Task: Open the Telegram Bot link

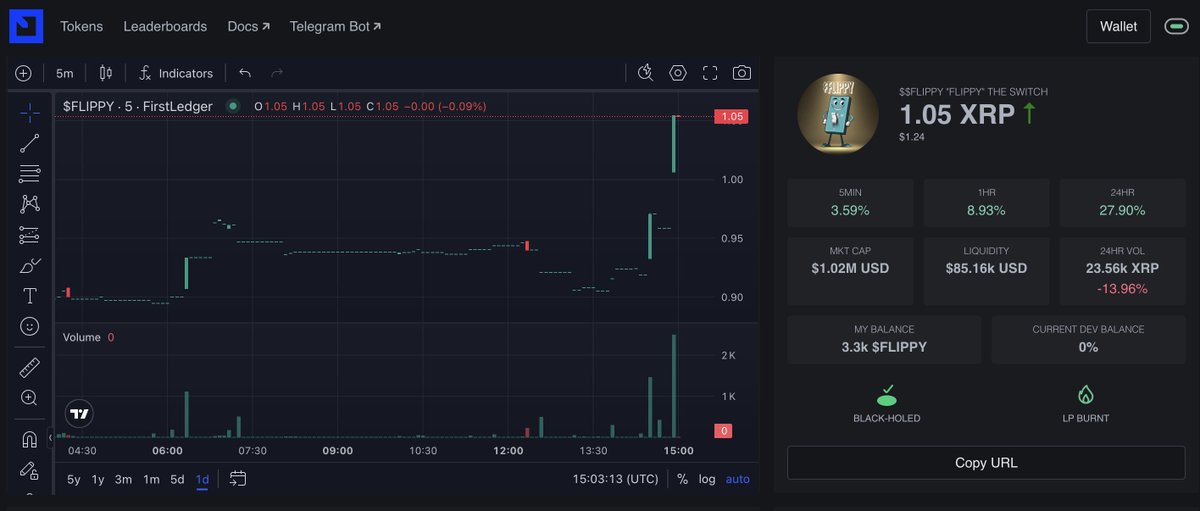Action: (335, 26)
